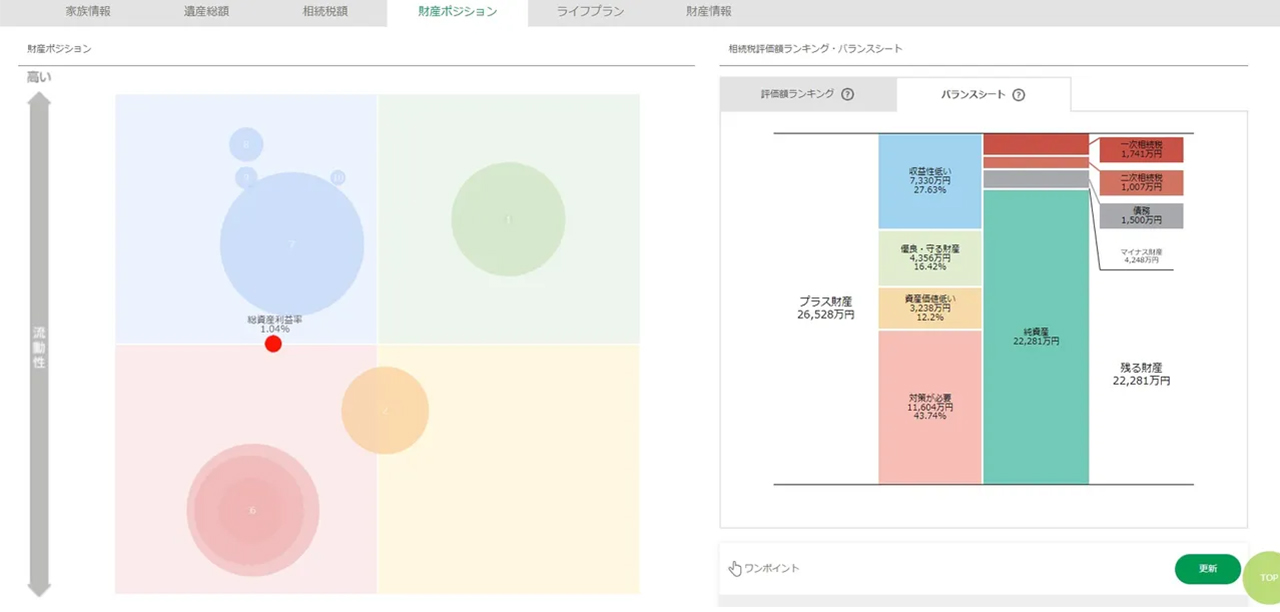
Task: Go to the ライフプラン tab
Action: pyautogui.click(x=588, y=12)
